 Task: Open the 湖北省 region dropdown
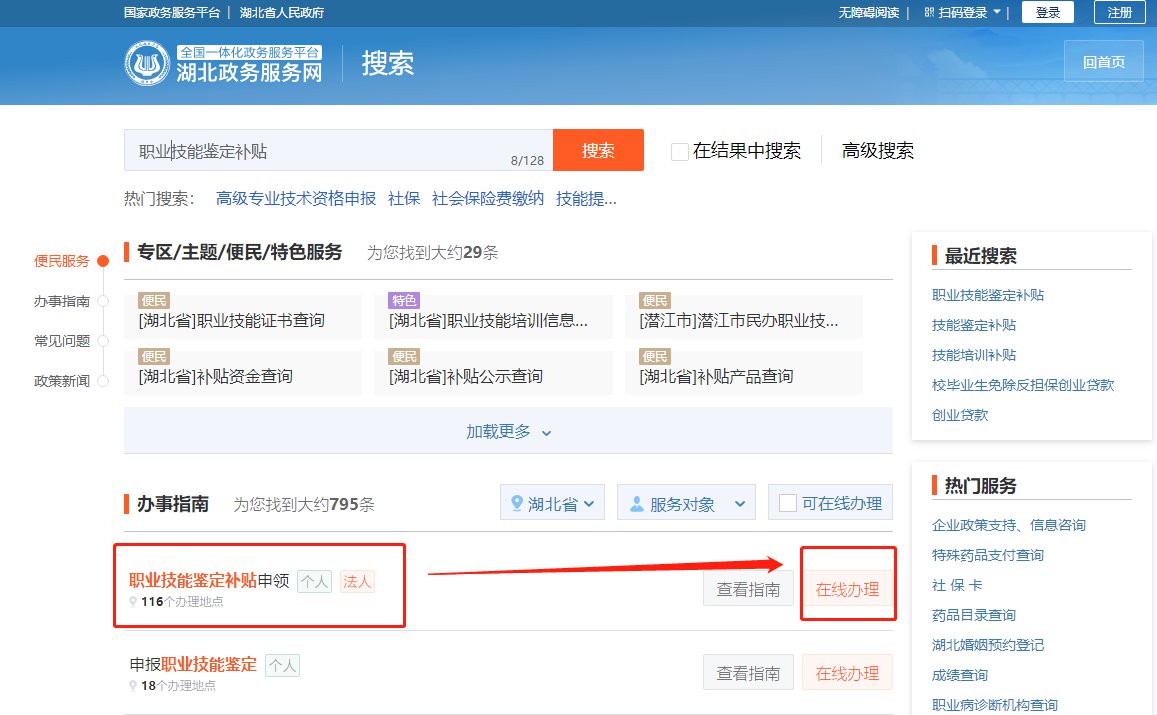point(552,504)
